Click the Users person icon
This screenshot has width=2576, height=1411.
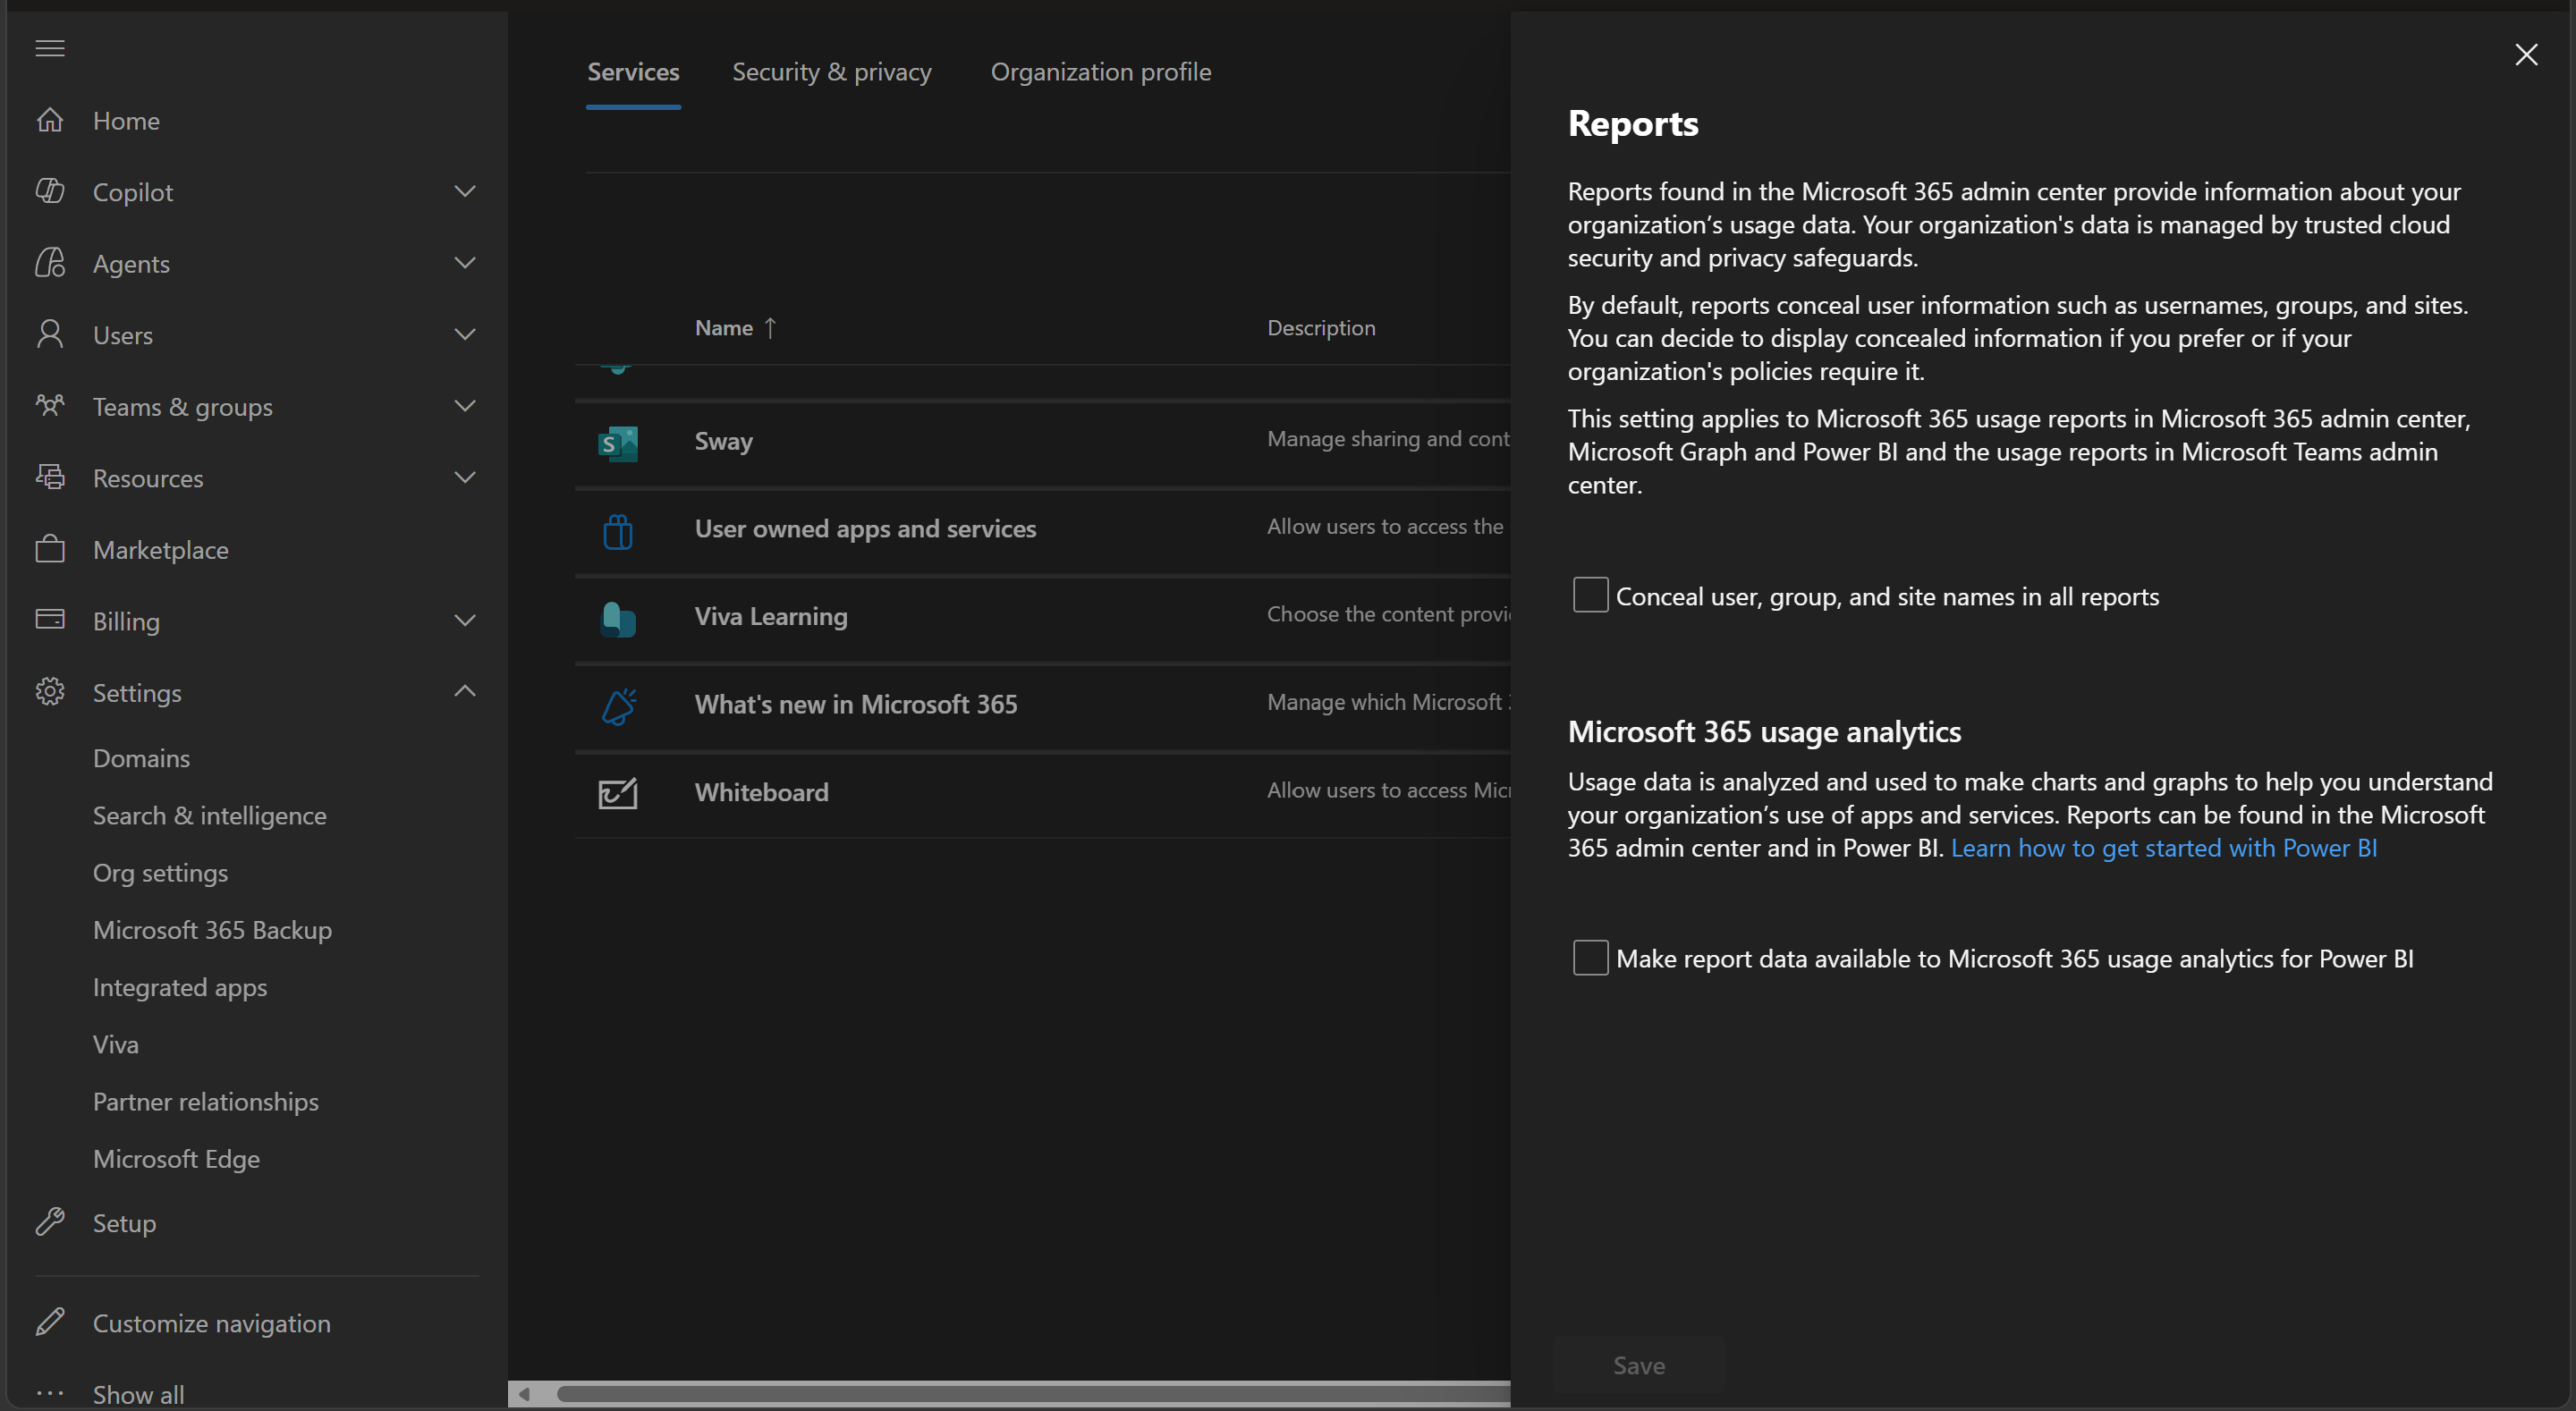[50, 334]
